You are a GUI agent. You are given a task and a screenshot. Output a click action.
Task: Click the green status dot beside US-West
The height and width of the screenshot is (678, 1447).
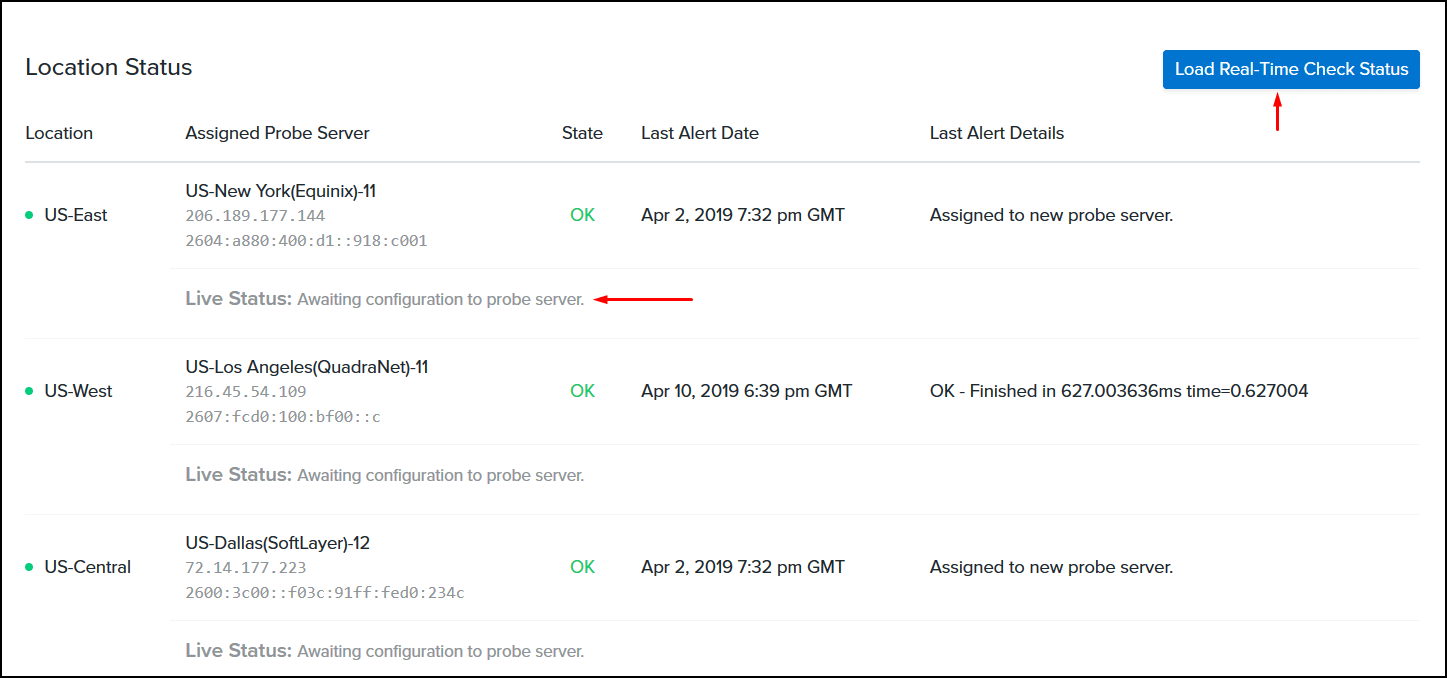[x=29, y=391]
